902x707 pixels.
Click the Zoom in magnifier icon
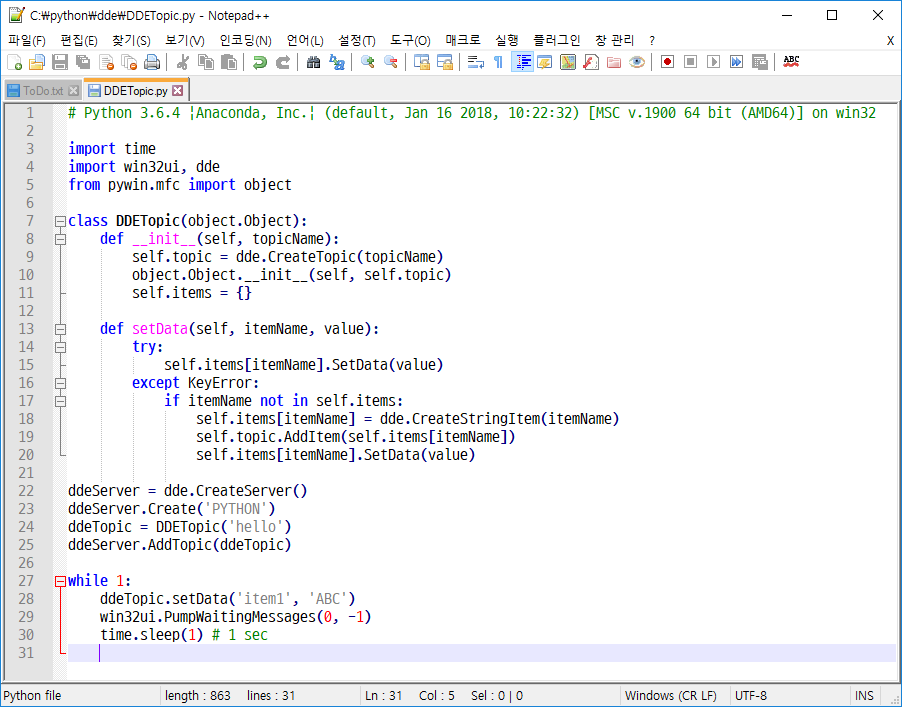coord(368,62)
